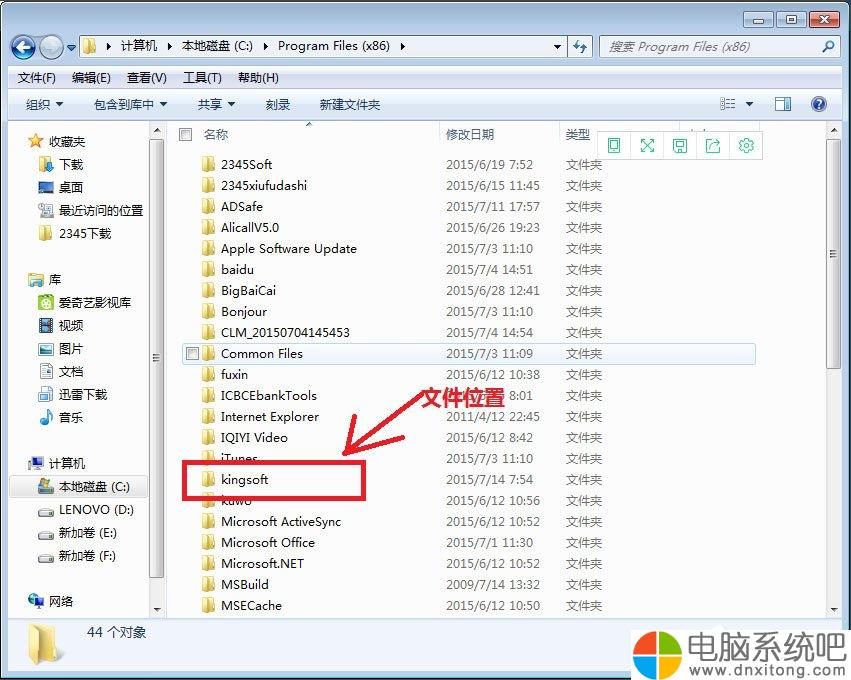
Task: Select the Internet Explorer folder name
Action: point(270,417)
